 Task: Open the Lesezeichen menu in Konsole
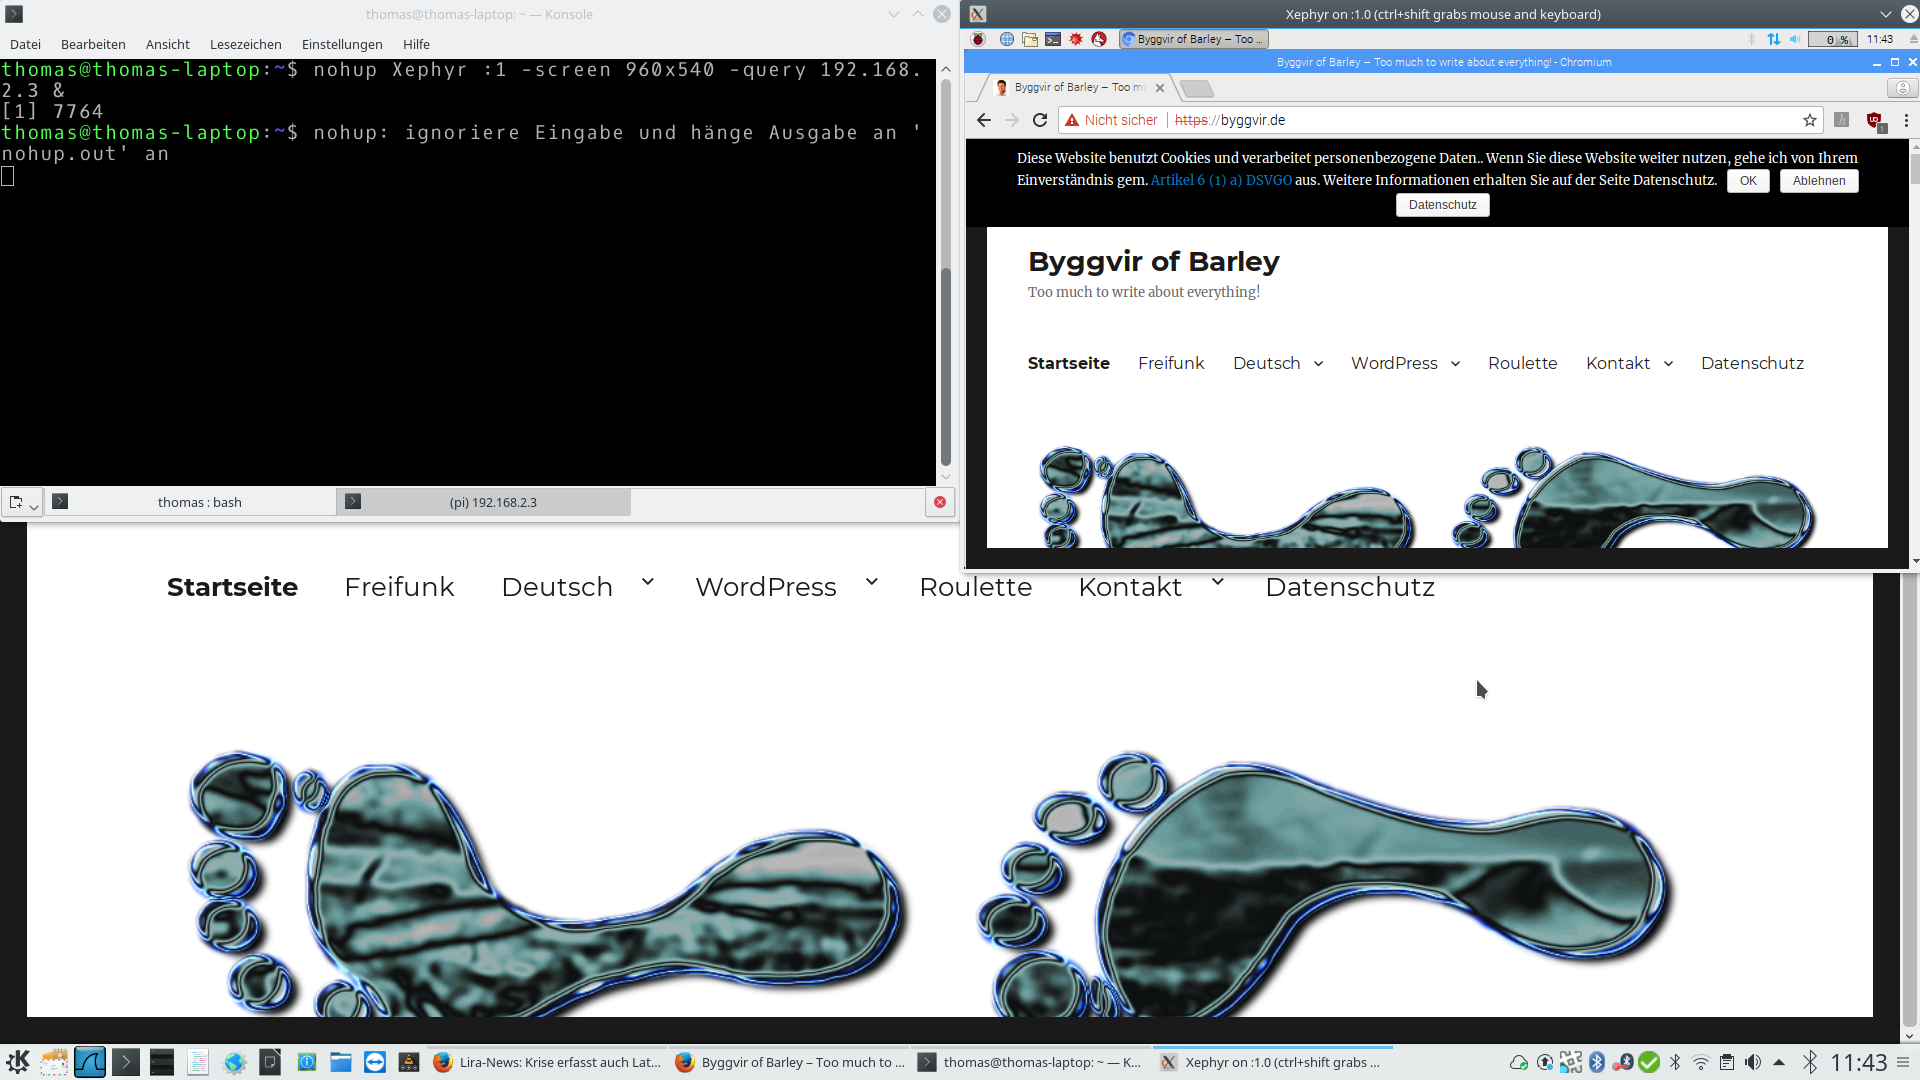[245, 44]
